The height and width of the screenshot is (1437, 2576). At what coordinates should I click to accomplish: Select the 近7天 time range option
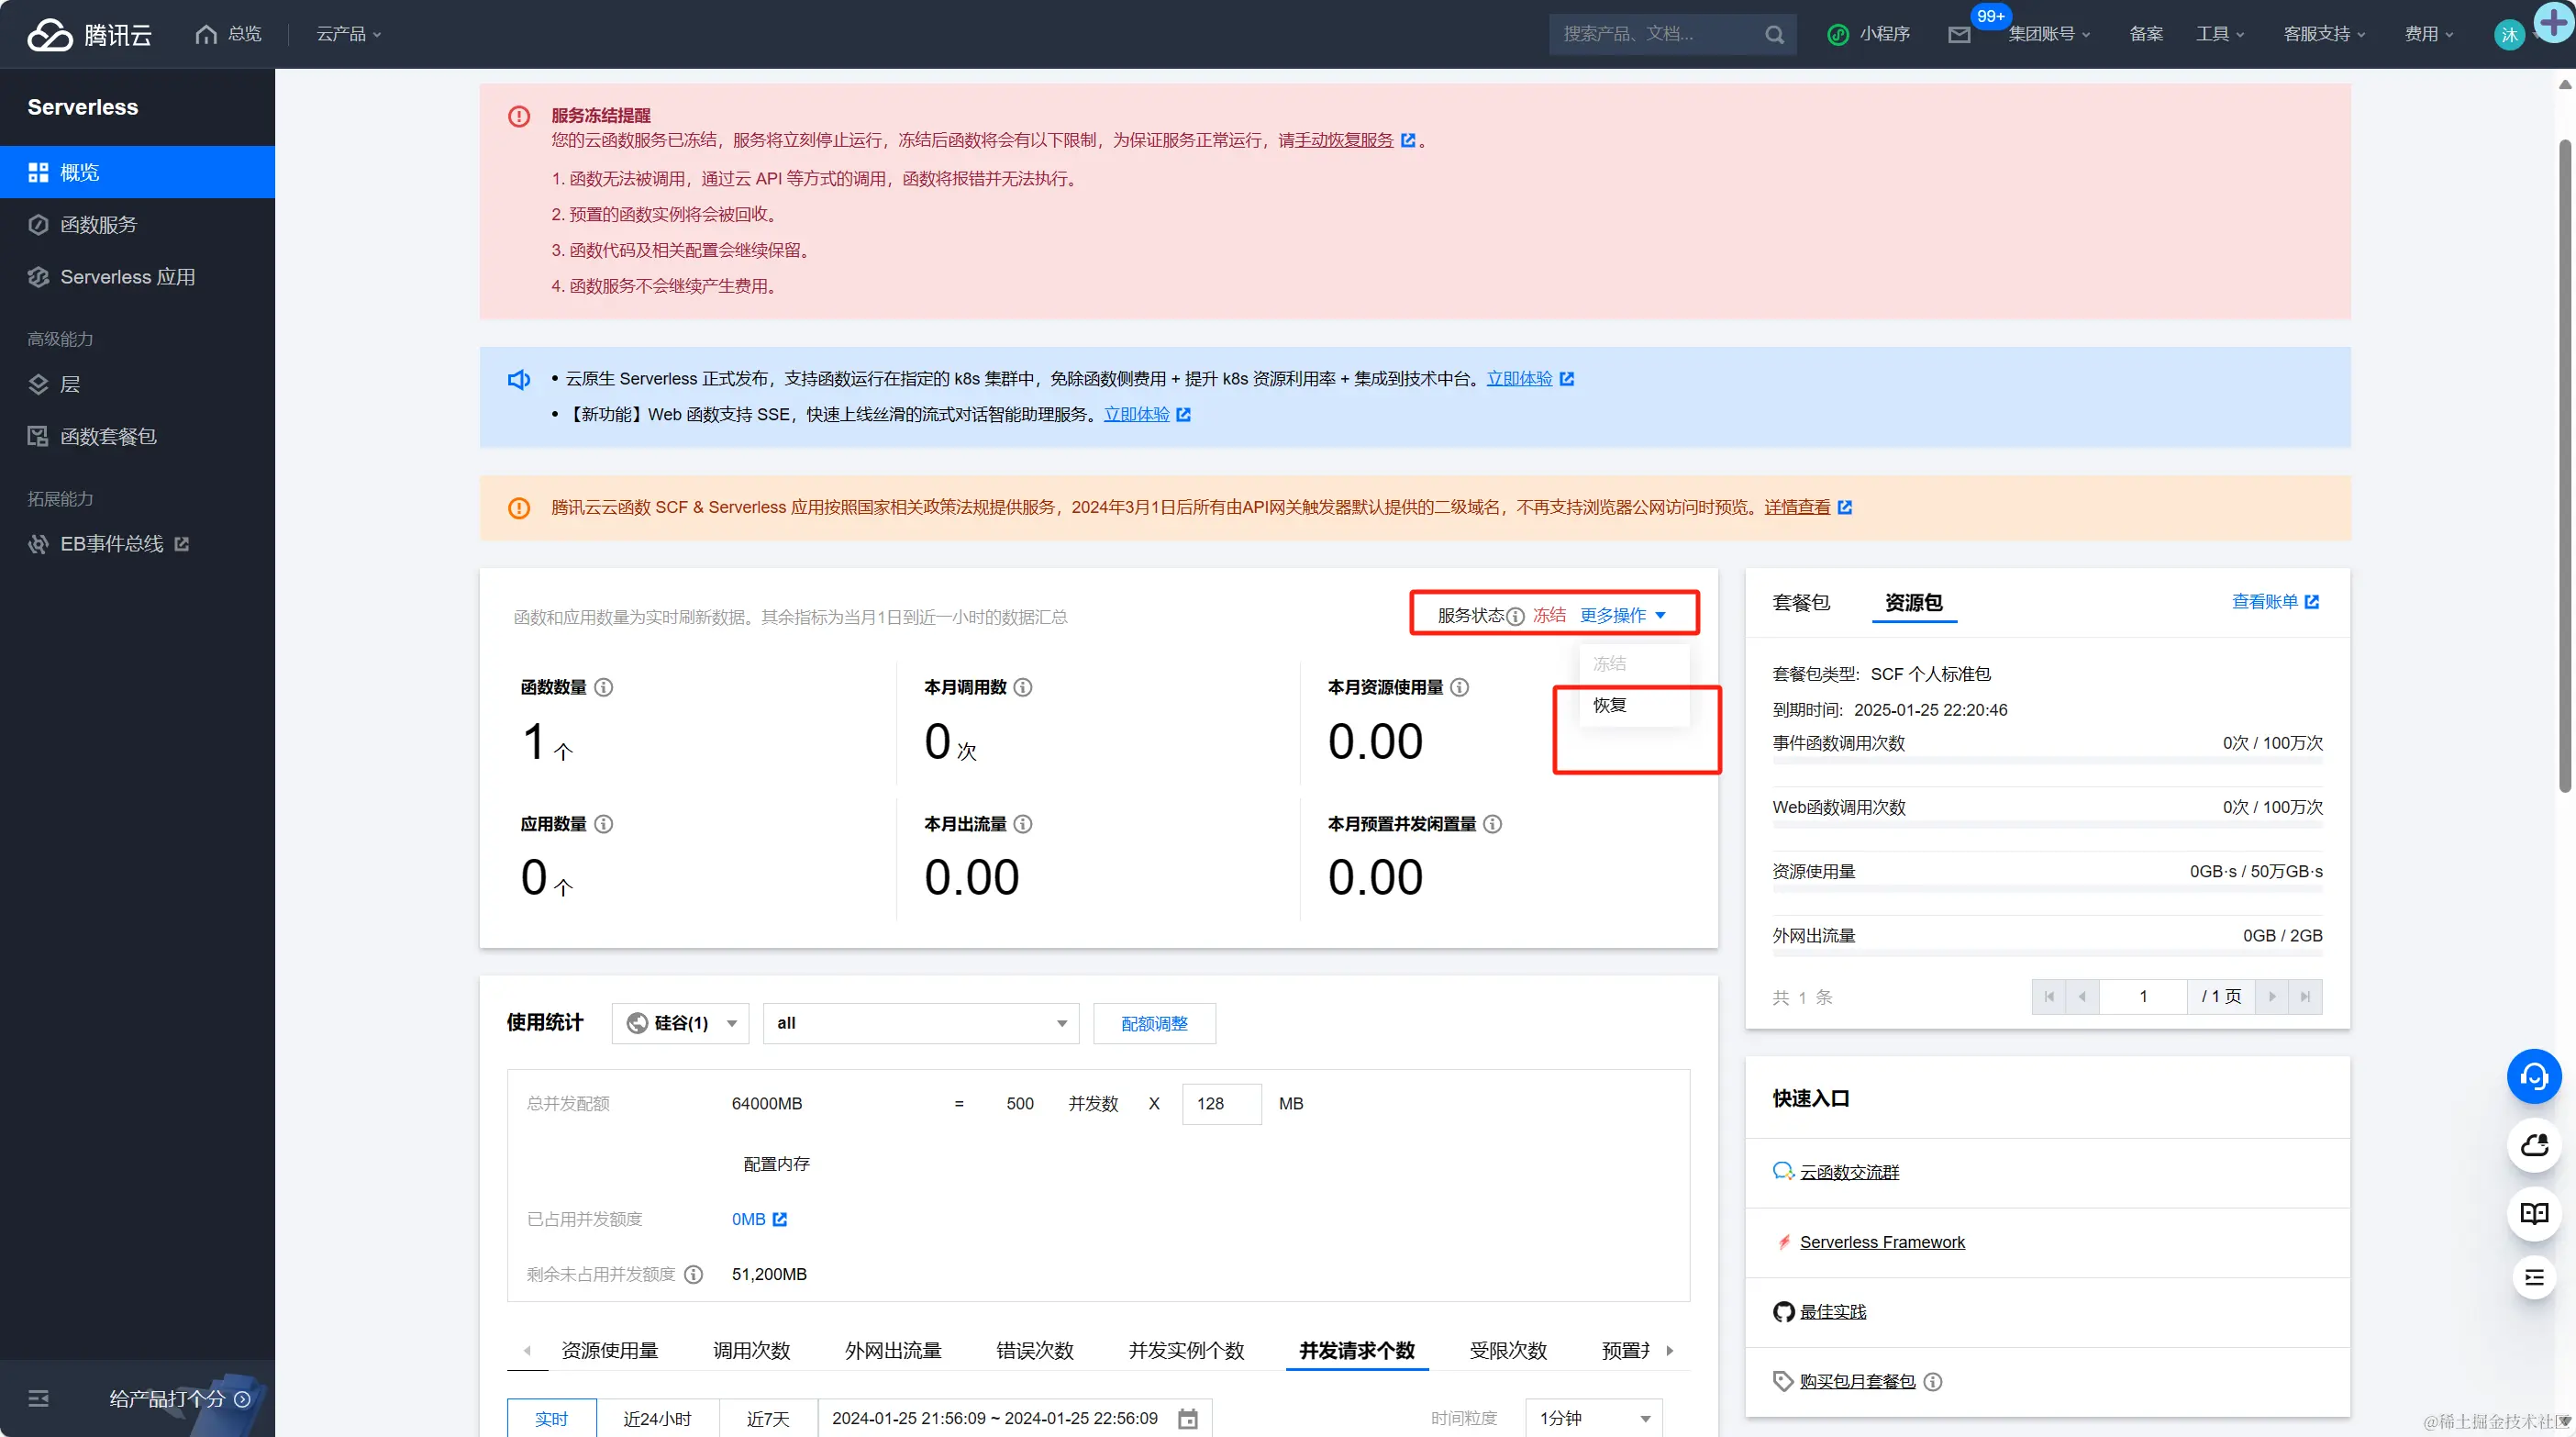point(767,1418)
